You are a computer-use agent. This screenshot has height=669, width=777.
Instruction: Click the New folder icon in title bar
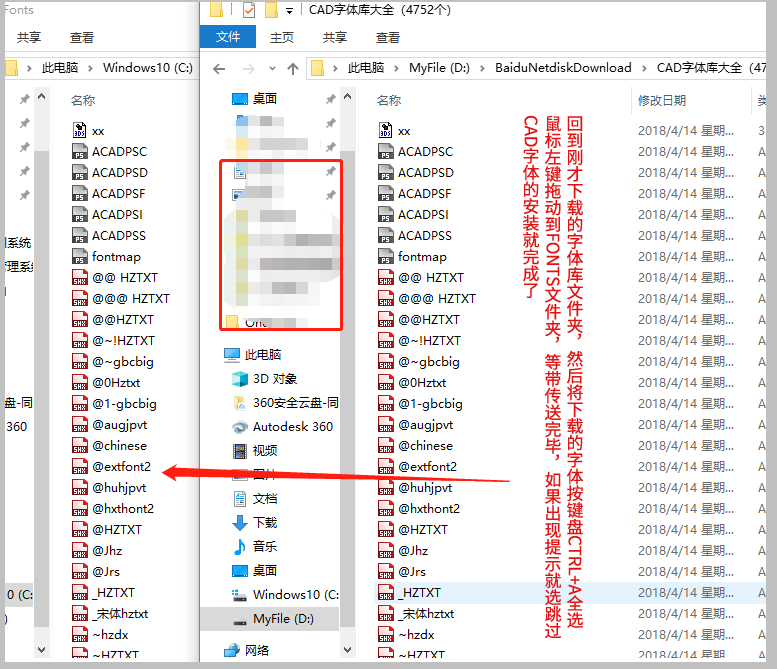pos(271,9)
